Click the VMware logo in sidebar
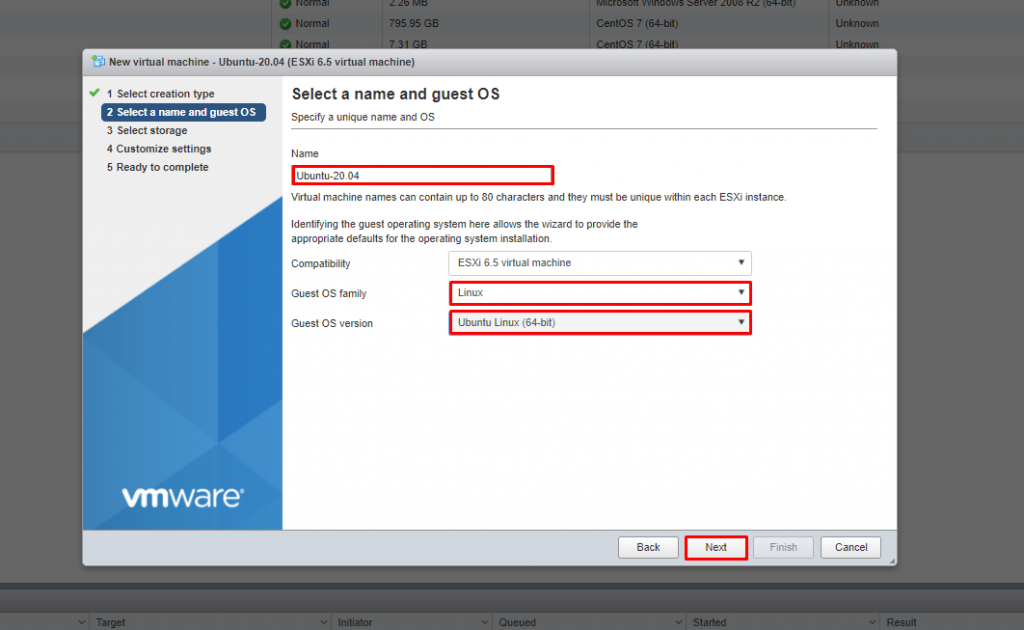This screenshot has height=630, width=1024. 182,497
